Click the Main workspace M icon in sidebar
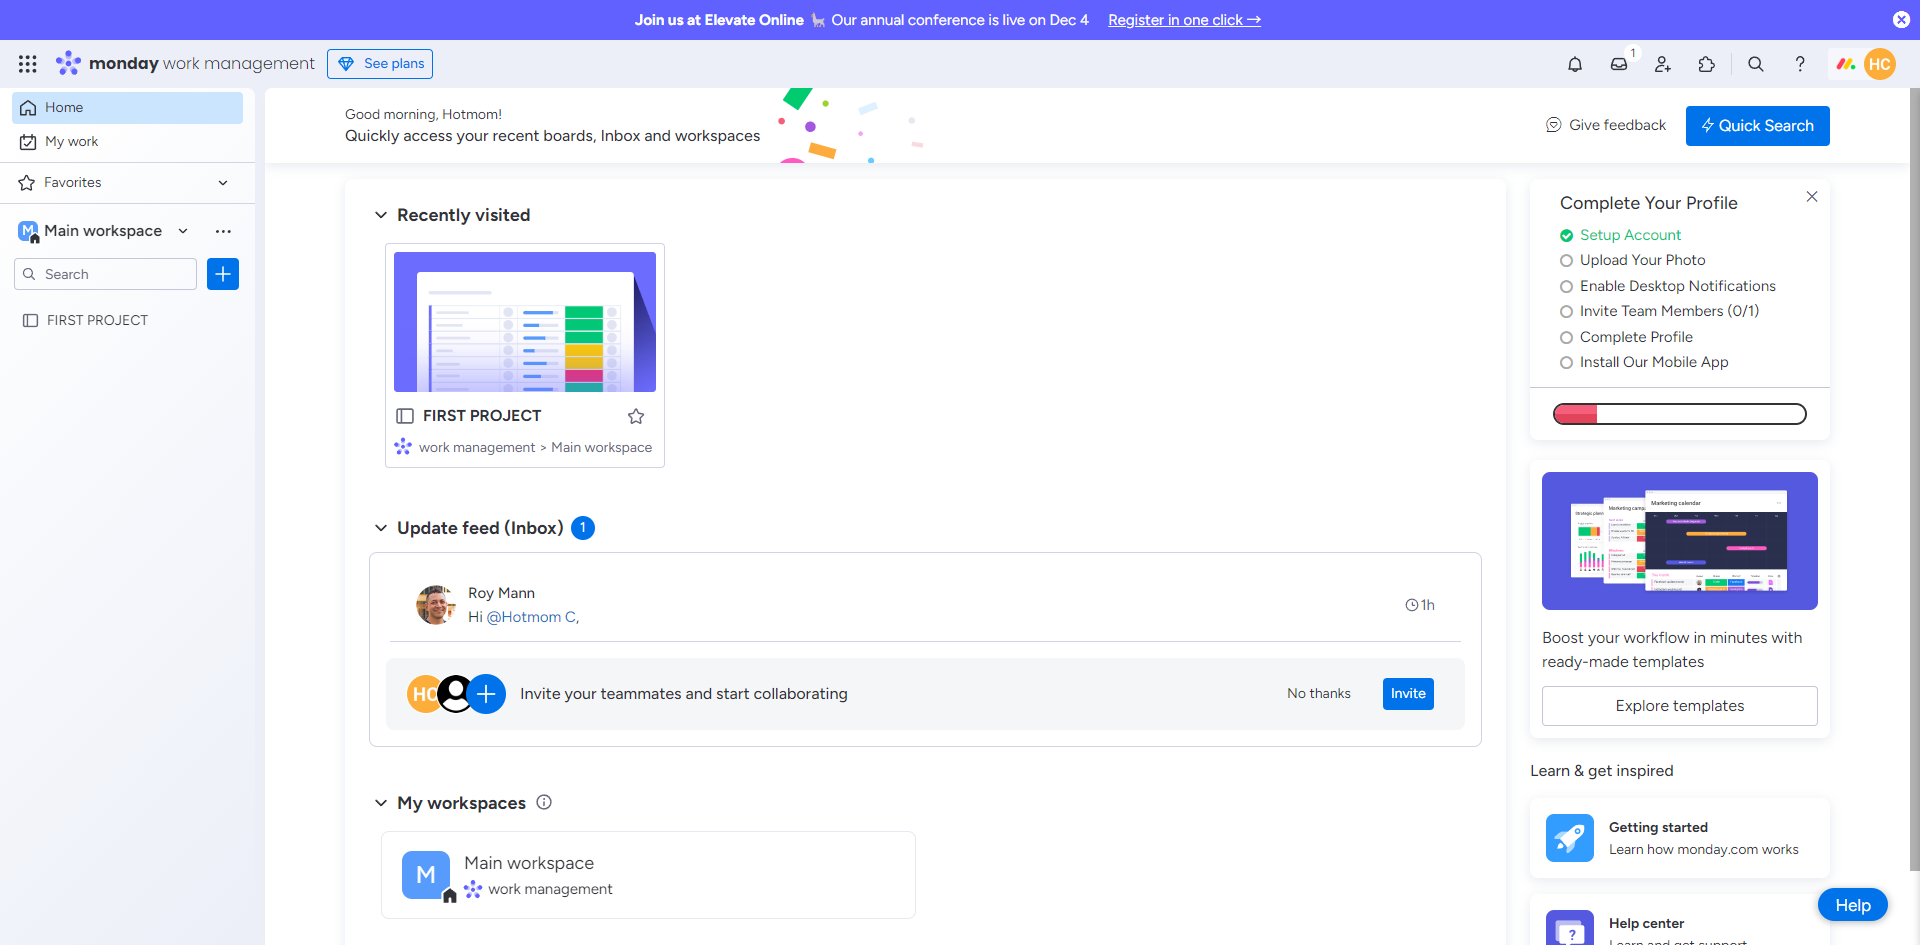The width and height of the screenshot is (1920, 945). tap(28, 231)
